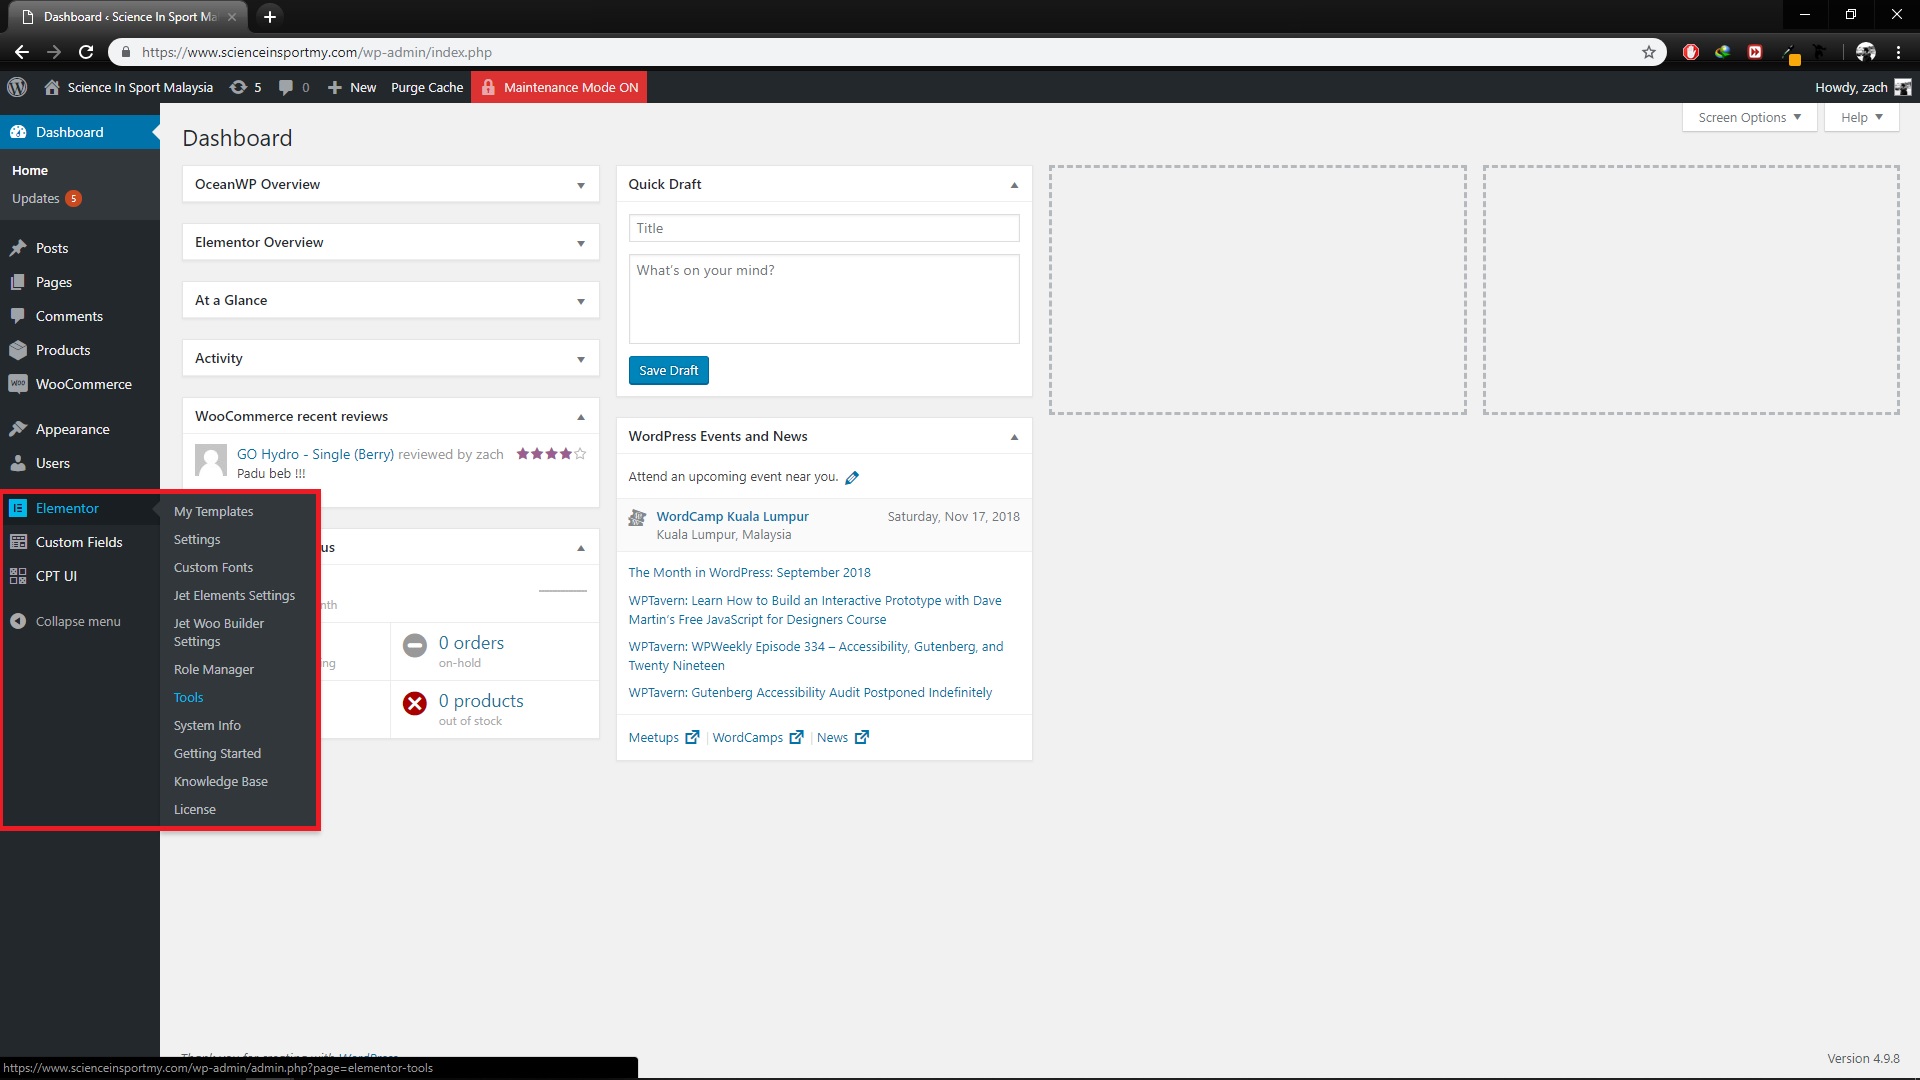
Task: Expand the Elementor Overview widget
Action: pyautogui.click(x=581, y=243)
